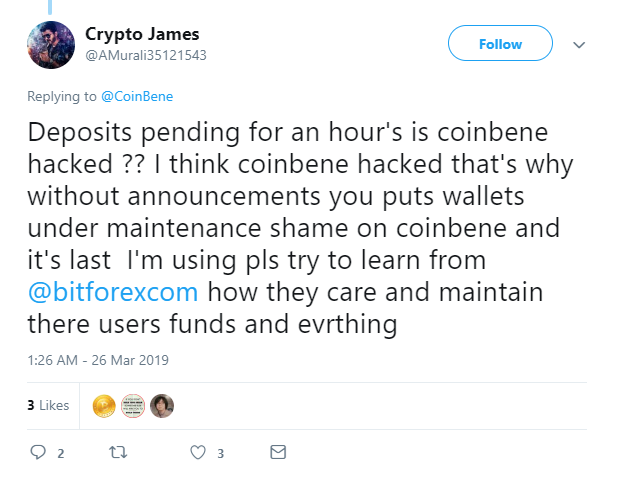Screen dimensions: 622x480
Task: Click the like count number 3
Action: coord(220,453)
